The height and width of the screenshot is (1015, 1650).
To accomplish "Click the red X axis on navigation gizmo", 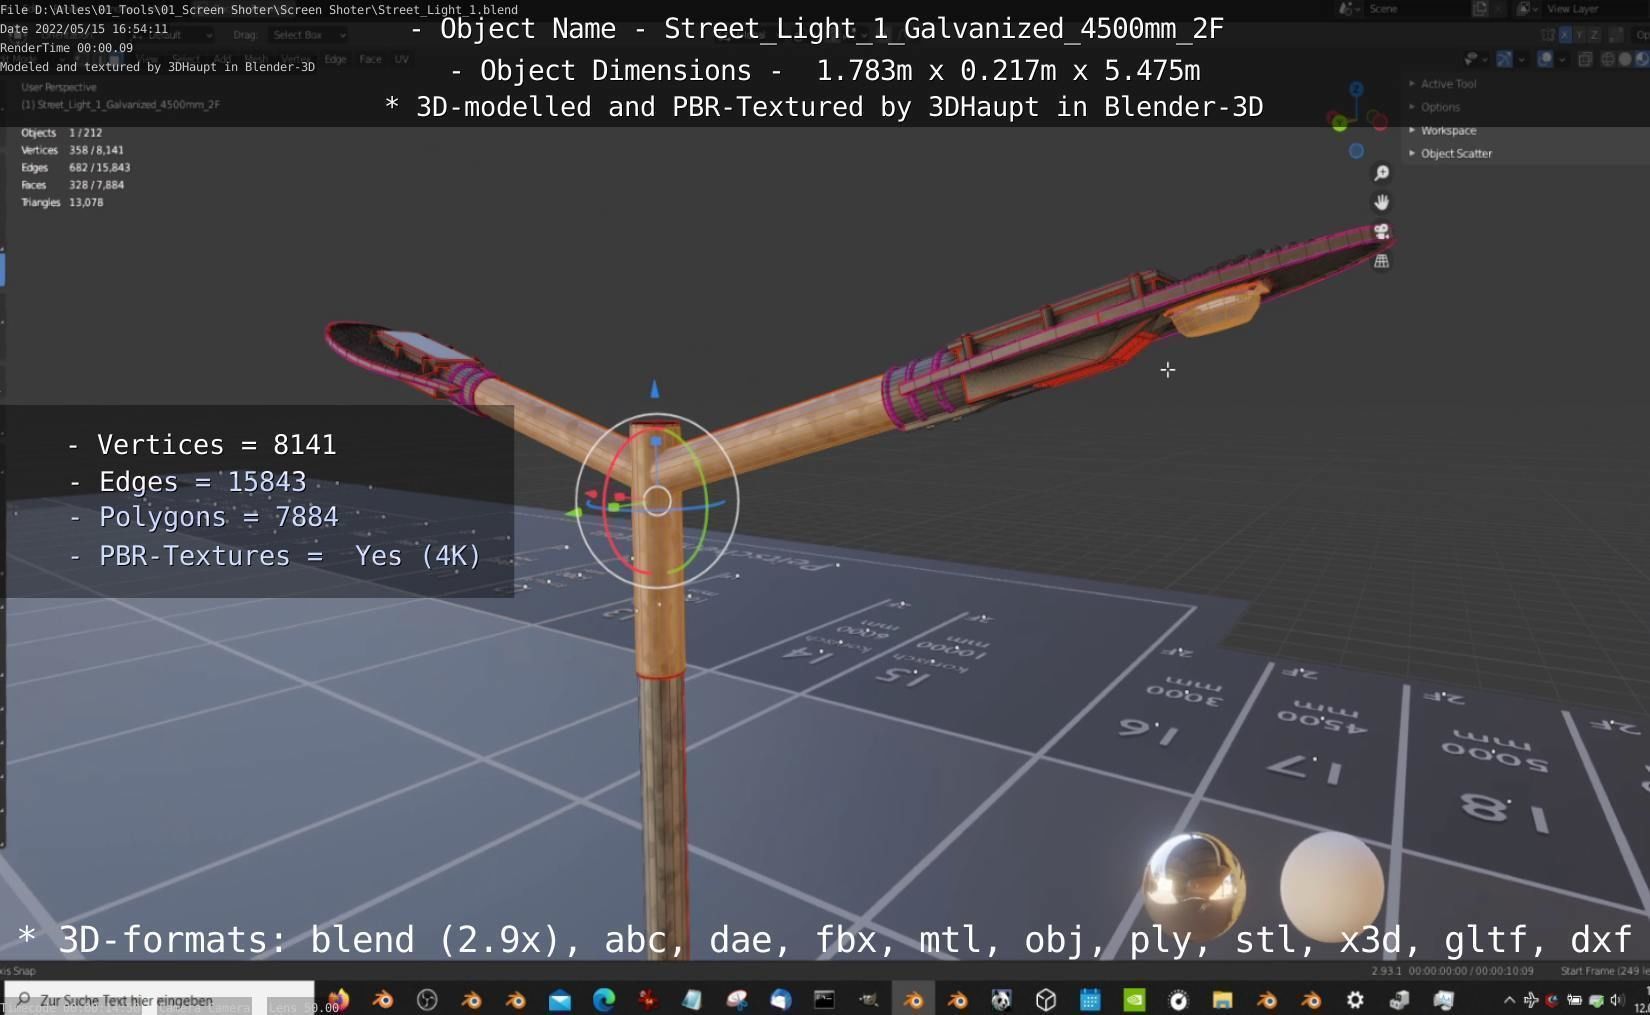I will pos(1380,122).
